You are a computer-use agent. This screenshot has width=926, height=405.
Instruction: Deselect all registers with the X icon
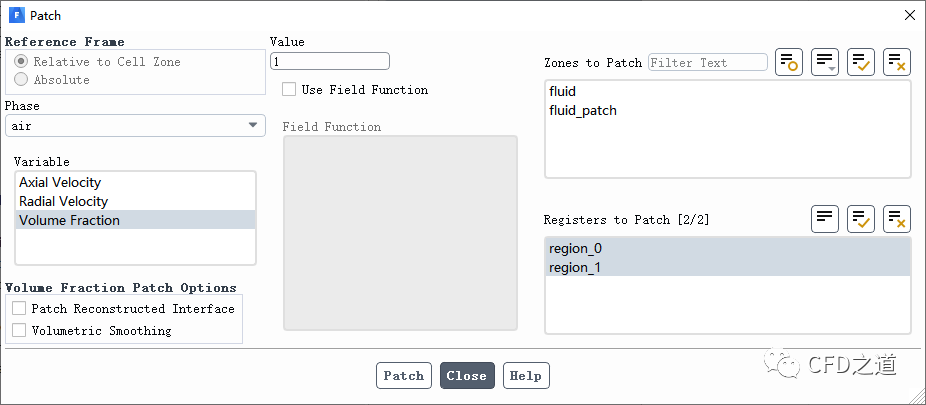(897, 219)
